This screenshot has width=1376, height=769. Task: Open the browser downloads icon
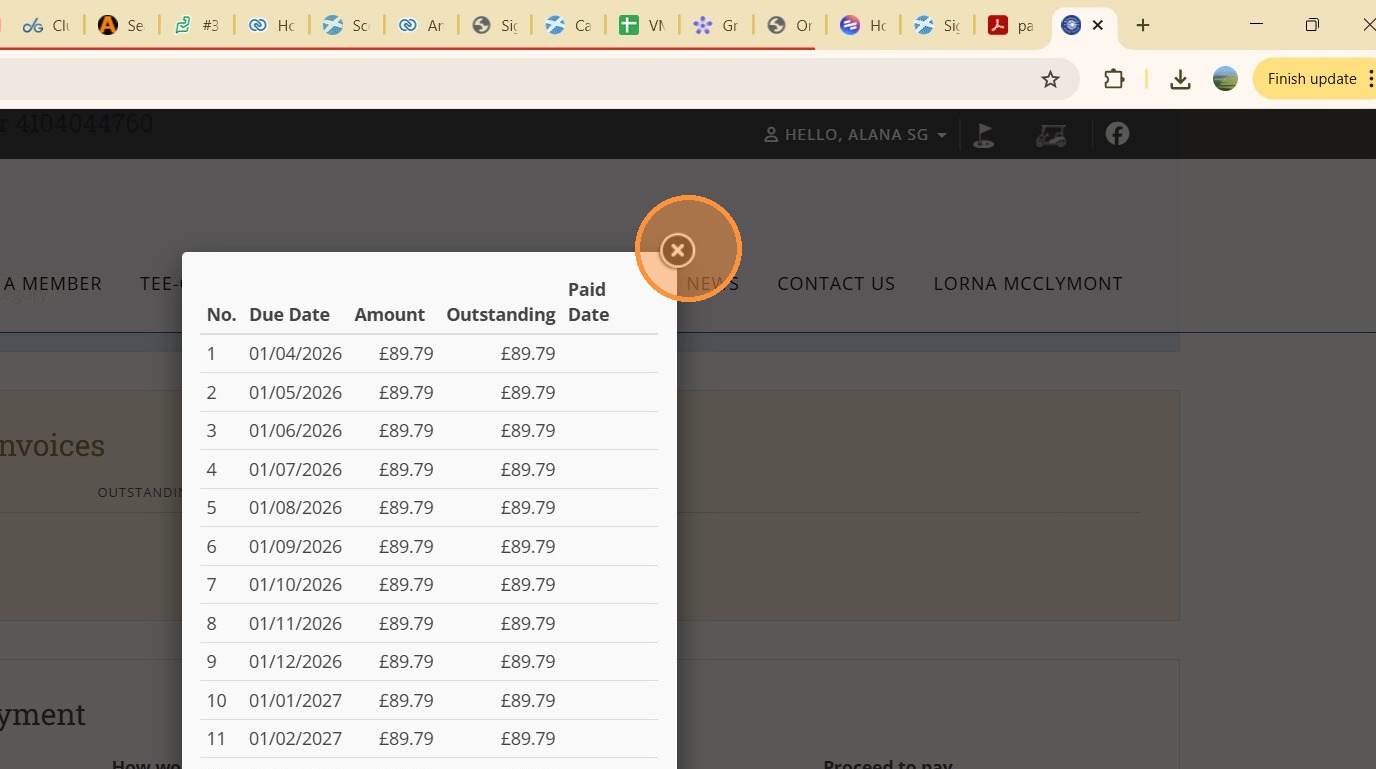[x=1180, y=79]
